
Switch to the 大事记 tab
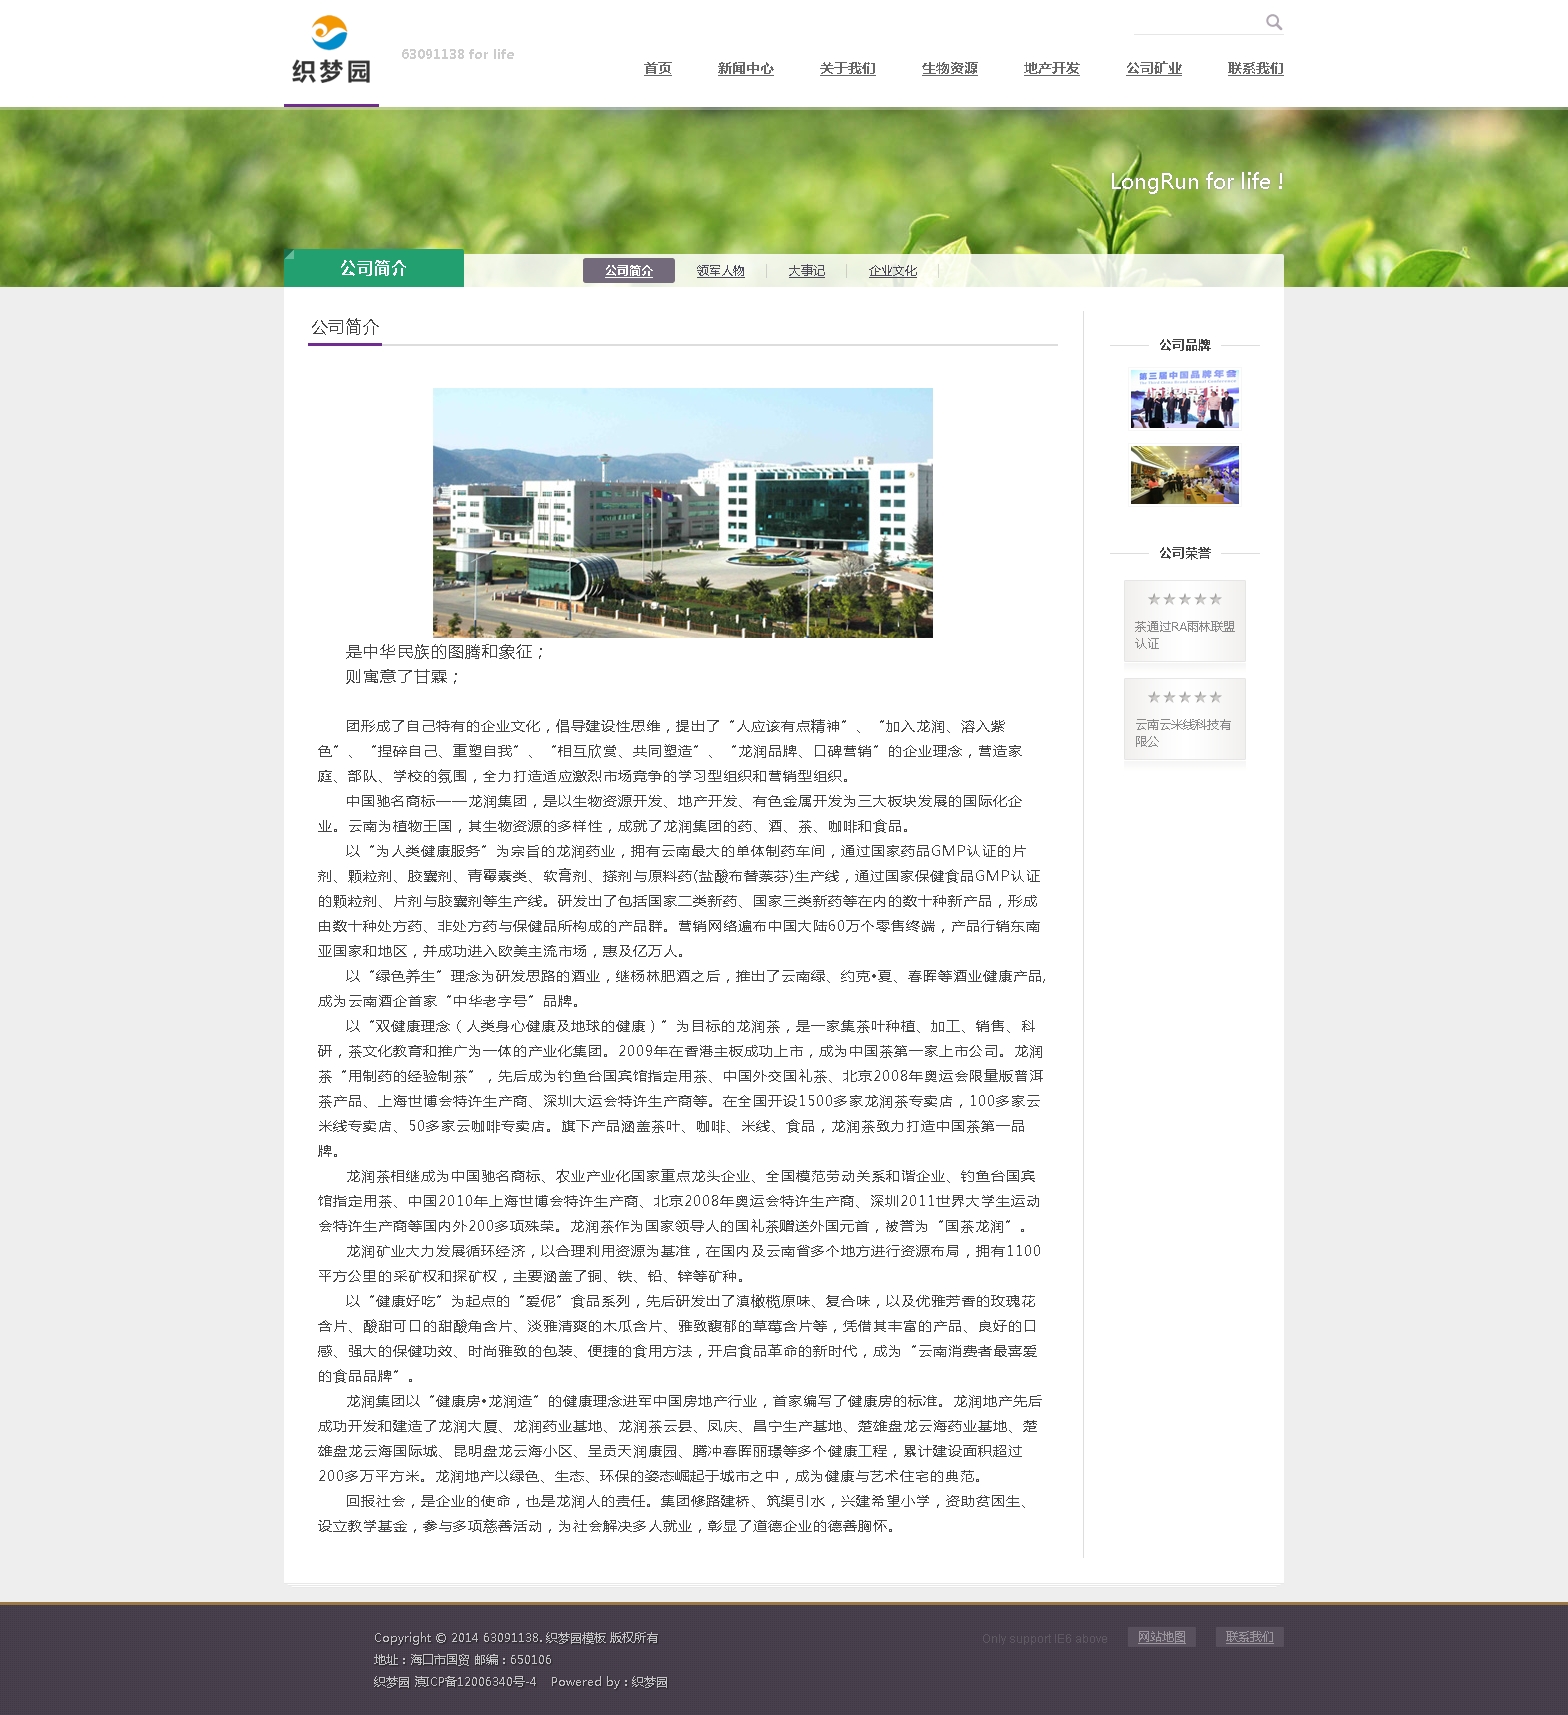pos(806,271)
